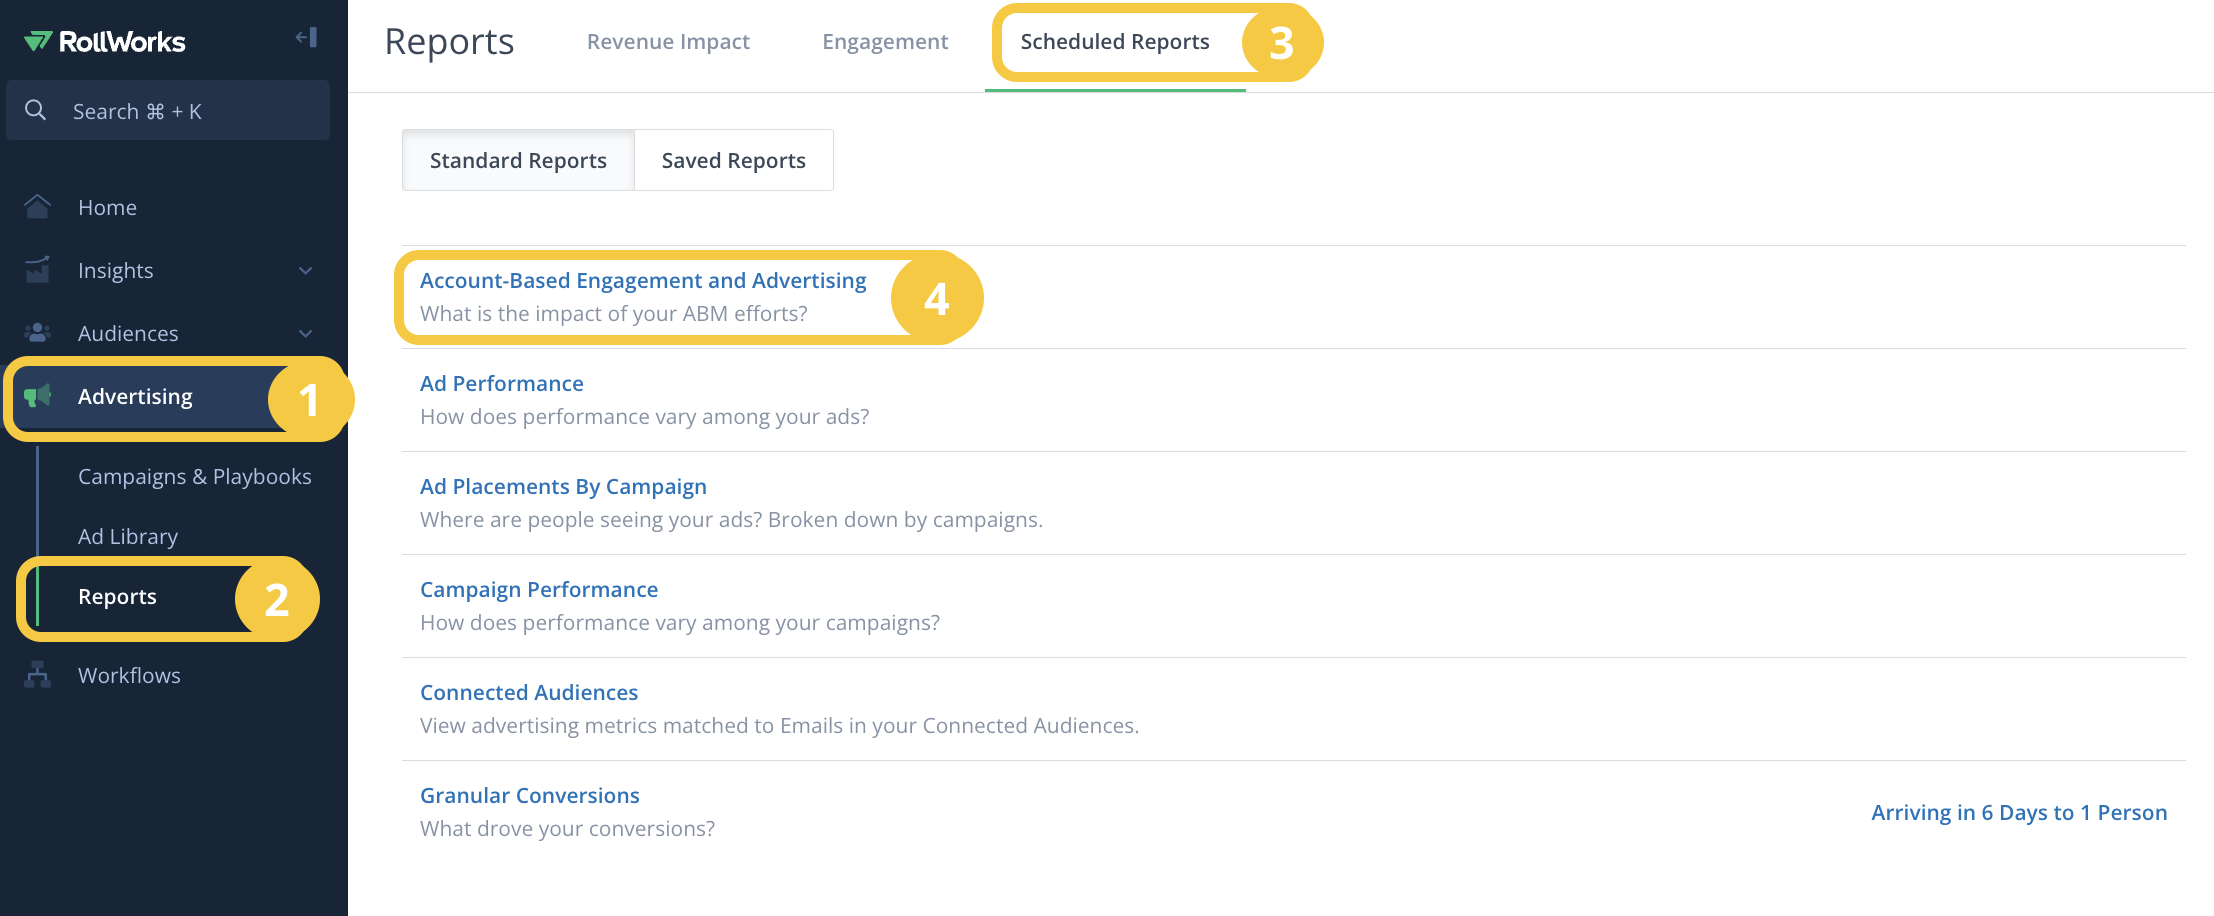This screenshot has width=2214, height=916.
Task: Open Ad Placements By Campaign report
Action: [x=563, y=486]
